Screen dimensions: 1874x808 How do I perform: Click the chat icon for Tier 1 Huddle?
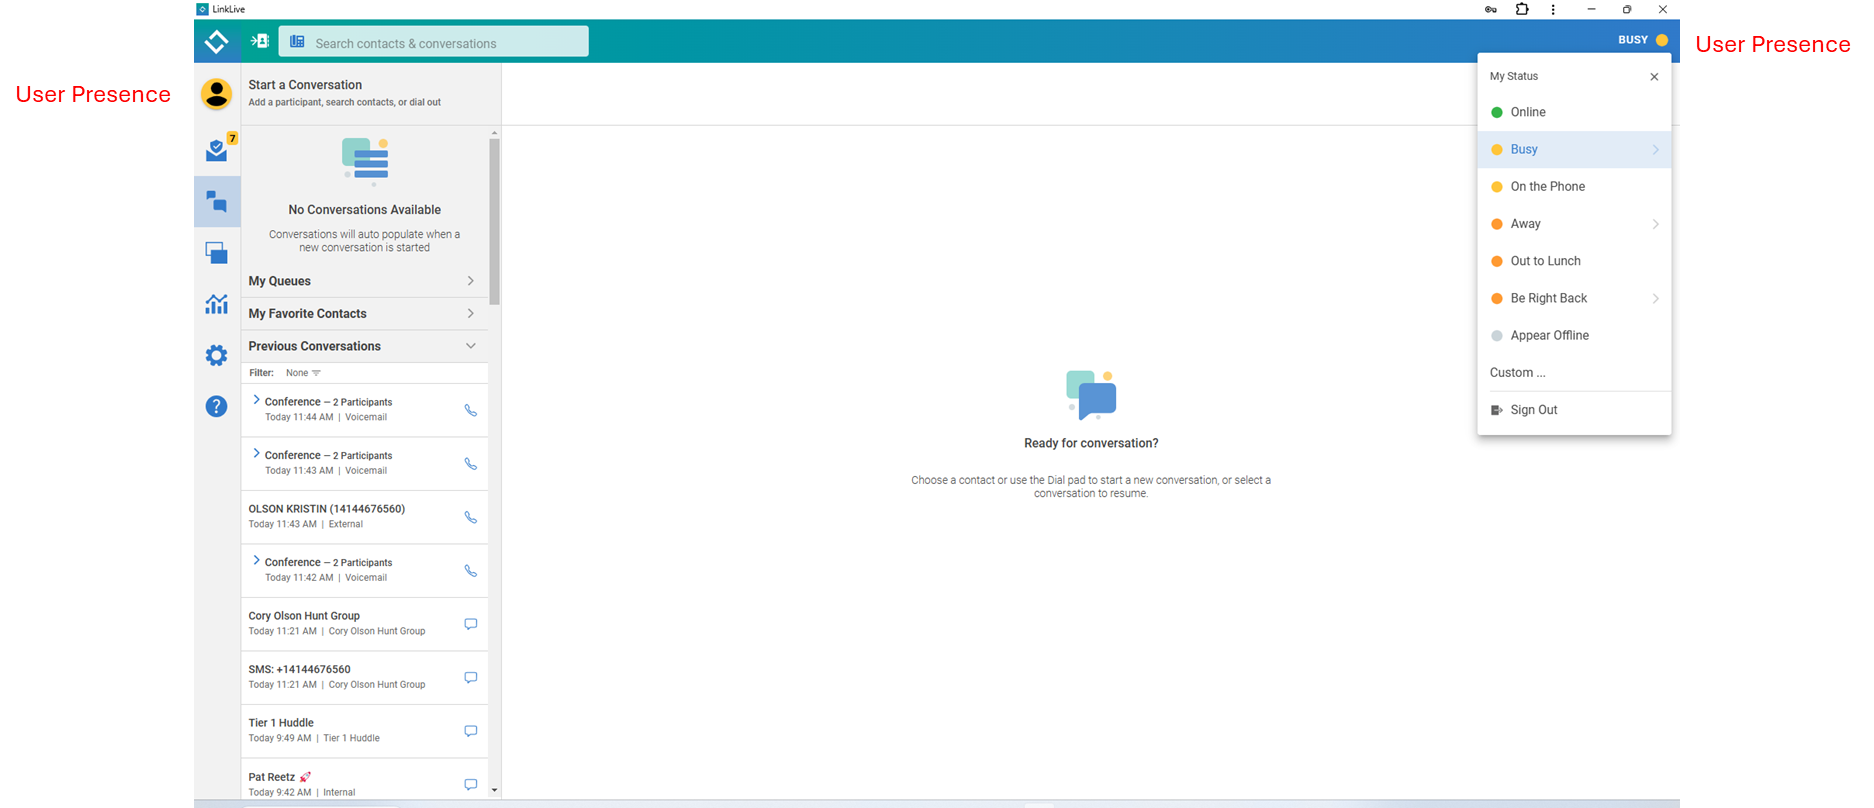[470, 731]
